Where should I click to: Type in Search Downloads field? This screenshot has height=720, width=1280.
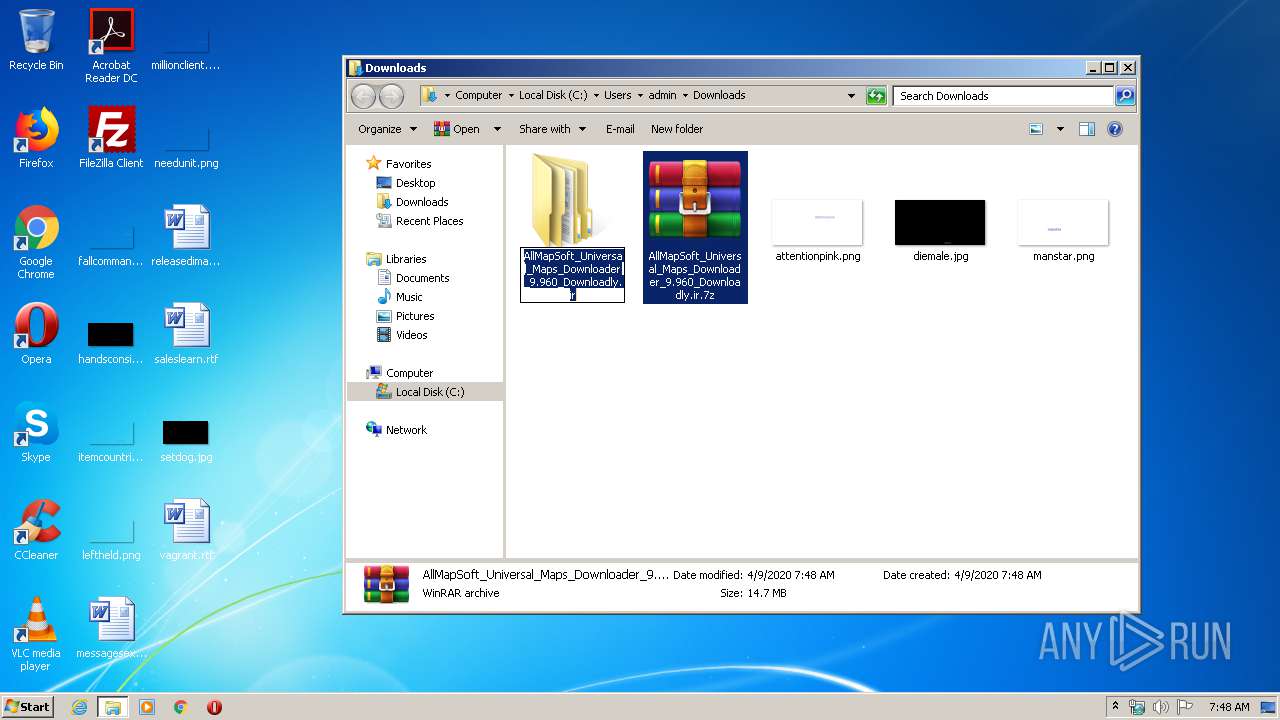click(1003, 96)
